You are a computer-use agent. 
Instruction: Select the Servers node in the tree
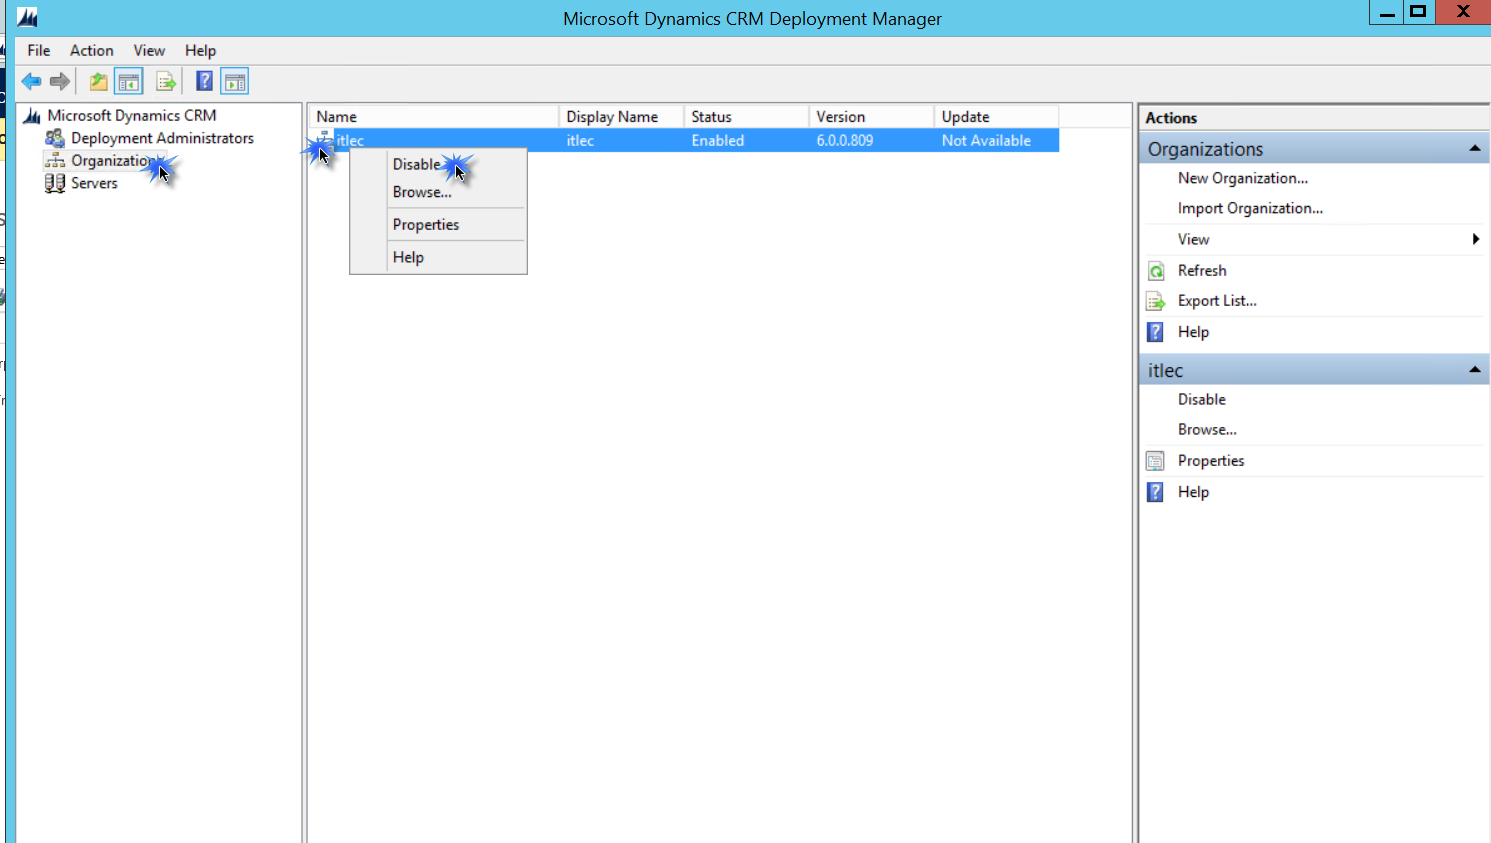click(x=94, y=183)
